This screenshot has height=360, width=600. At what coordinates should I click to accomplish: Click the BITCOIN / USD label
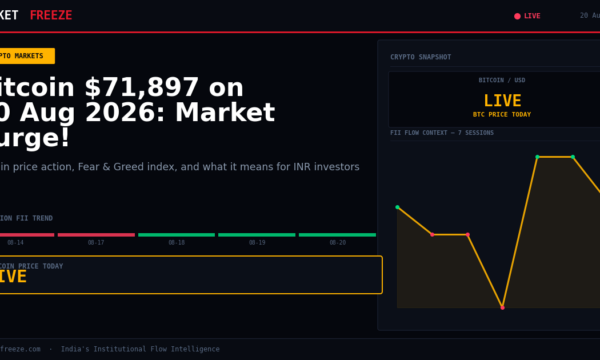coord(502,80)
